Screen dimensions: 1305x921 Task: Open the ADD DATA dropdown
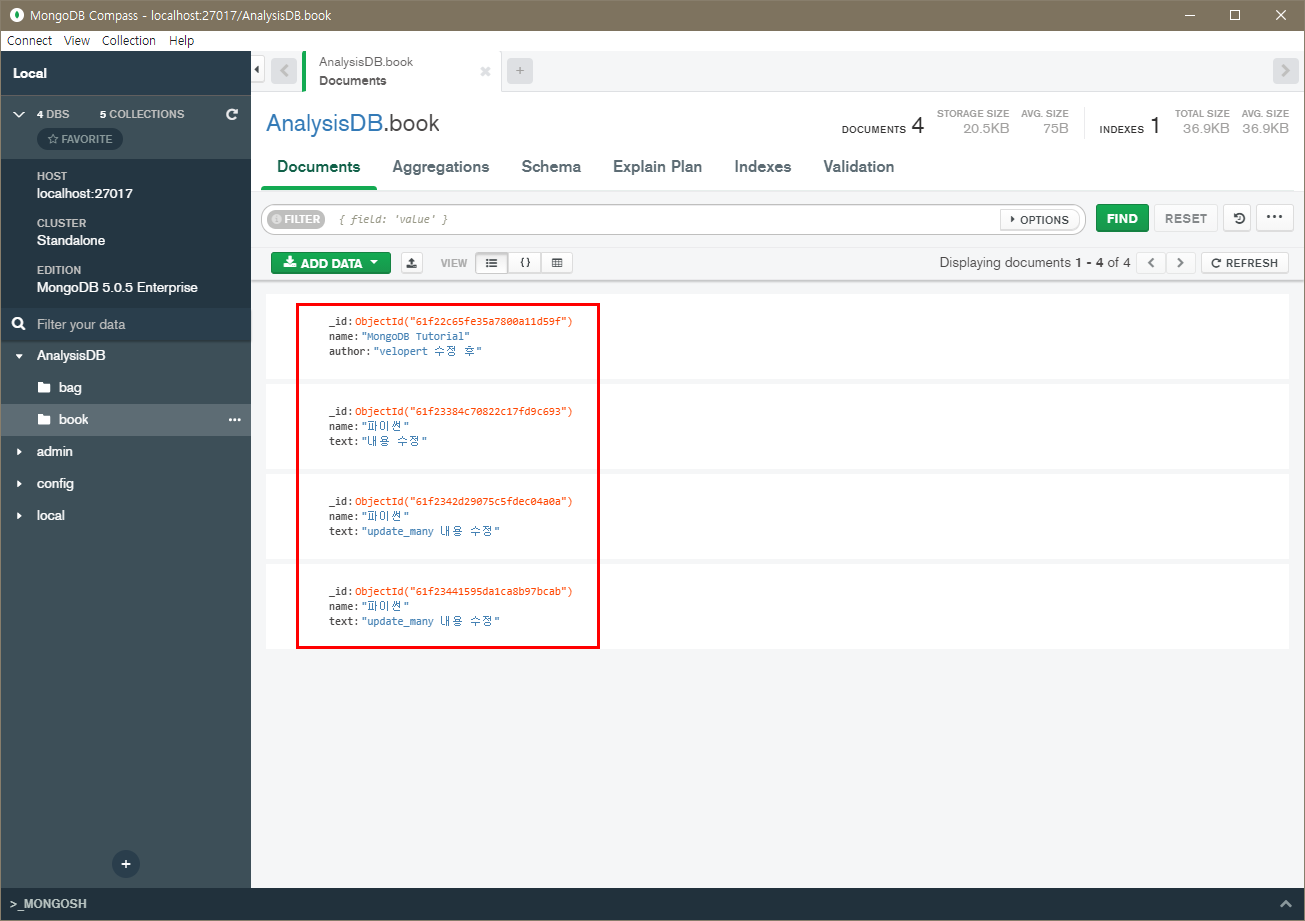click(x=331, y=263)
